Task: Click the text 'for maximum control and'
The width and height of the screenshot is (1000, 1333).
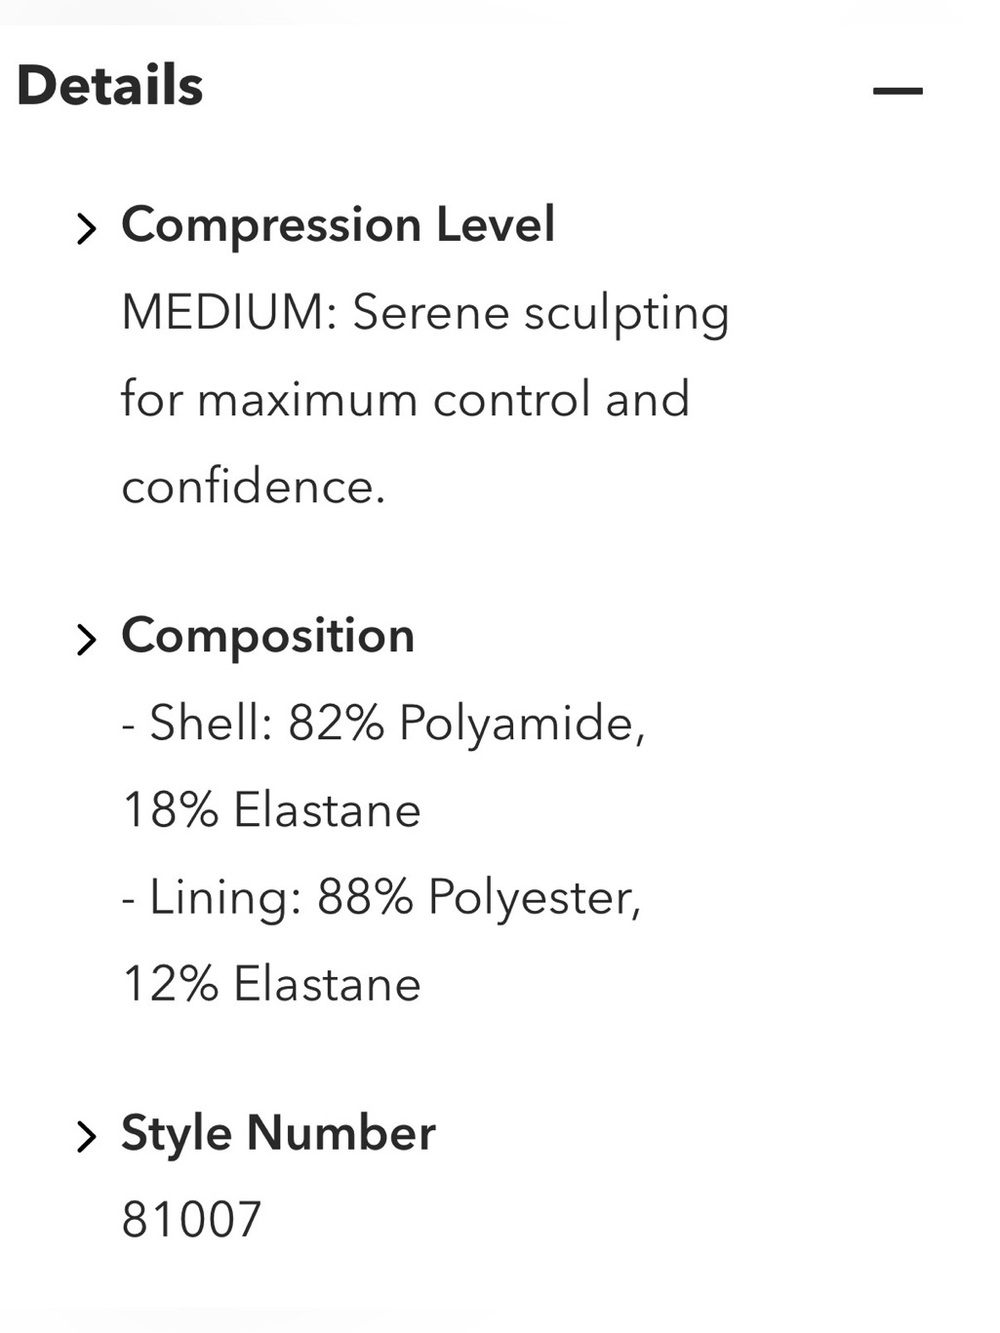Action: click(x=405, y=399)
